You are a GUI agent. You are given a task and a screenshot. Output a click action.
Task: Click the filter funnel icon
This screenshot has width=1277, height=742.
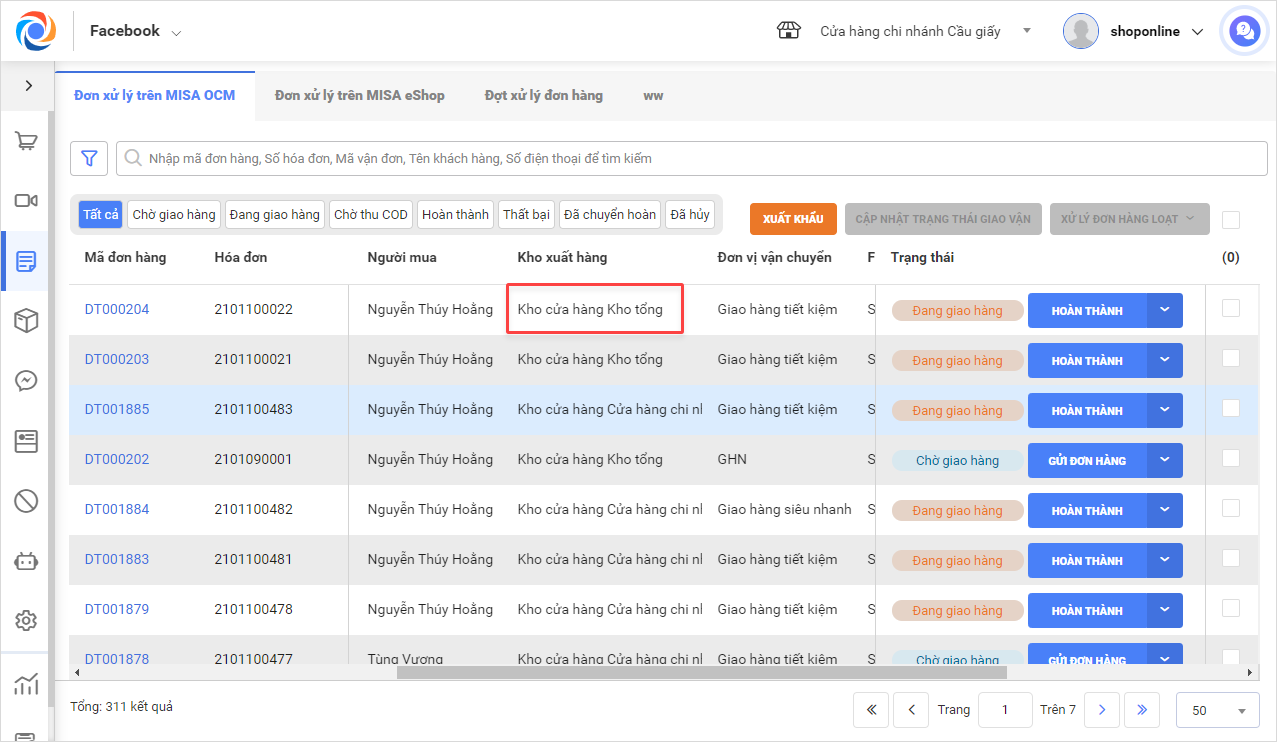pos(89,158)
